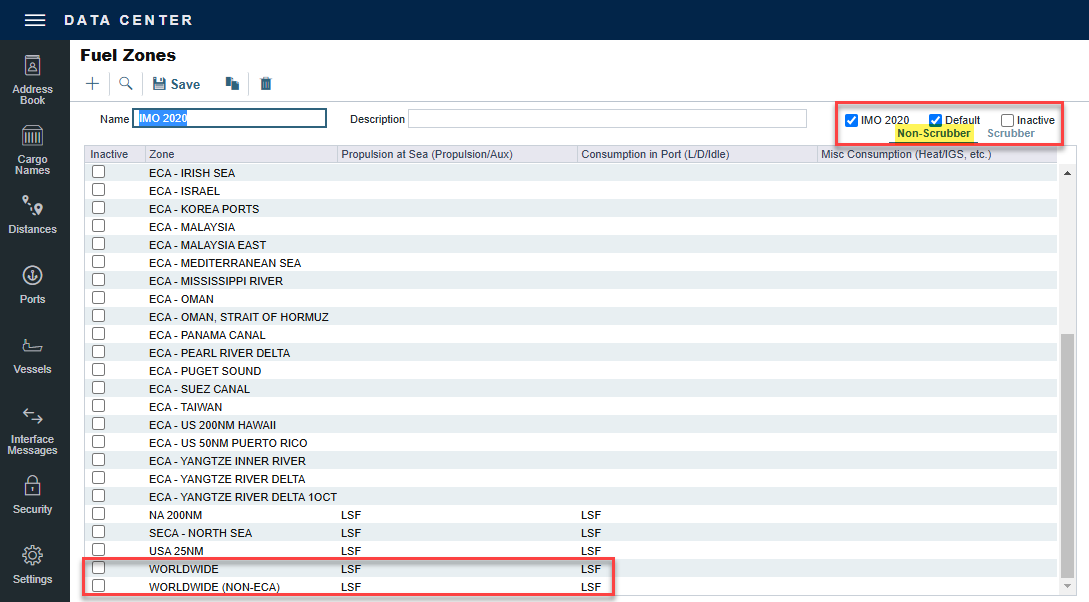Click scrollbar down arrow in zone list
The image size is (1089, 602).
click(x=1067, y=585)
